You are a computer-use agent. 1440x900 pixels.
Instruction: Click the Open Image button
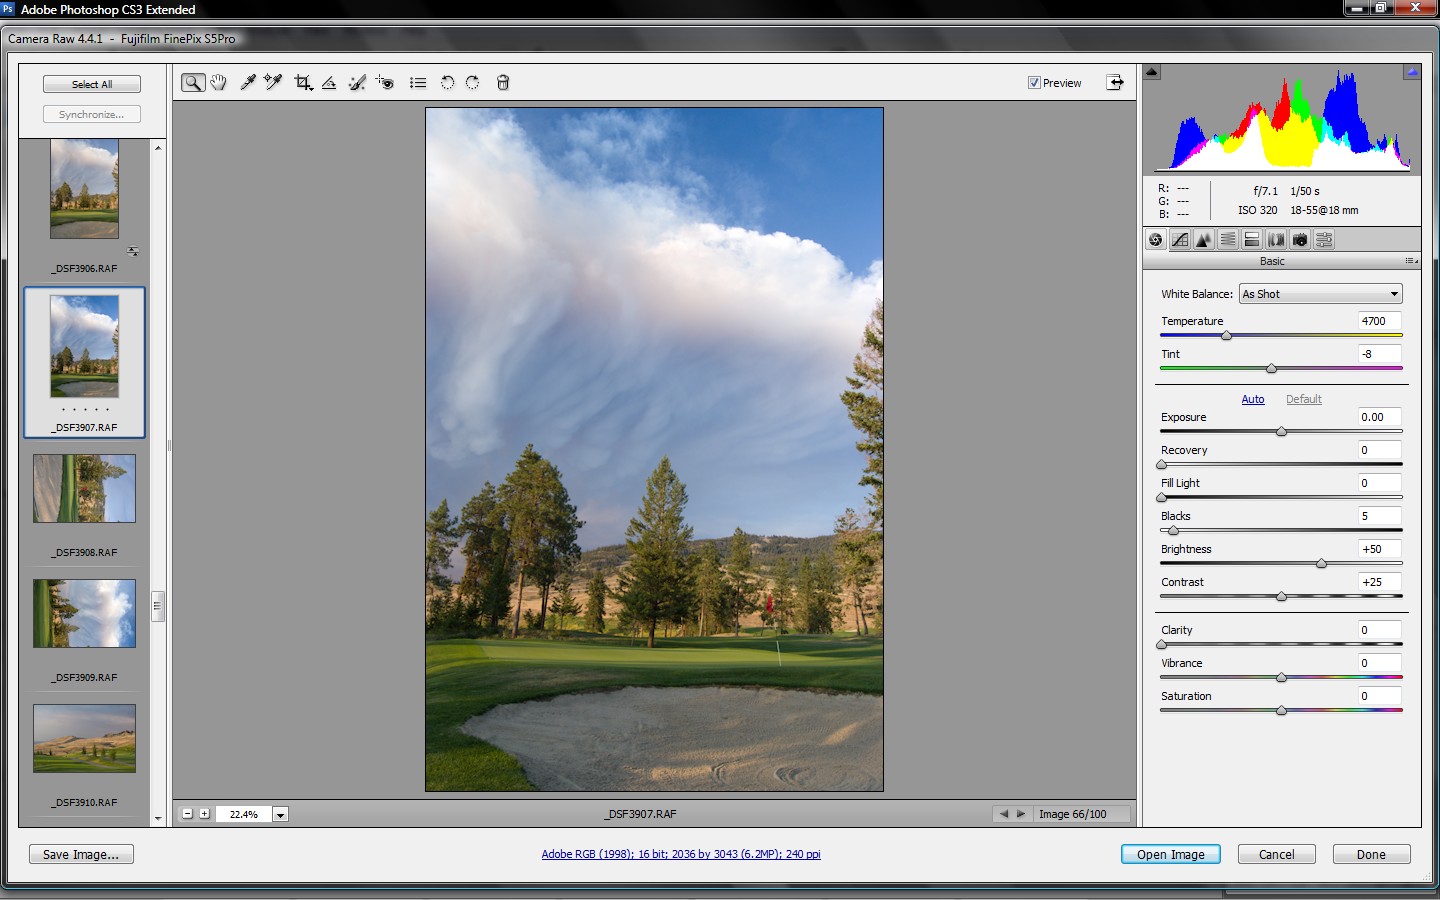tap(1171, 855)
